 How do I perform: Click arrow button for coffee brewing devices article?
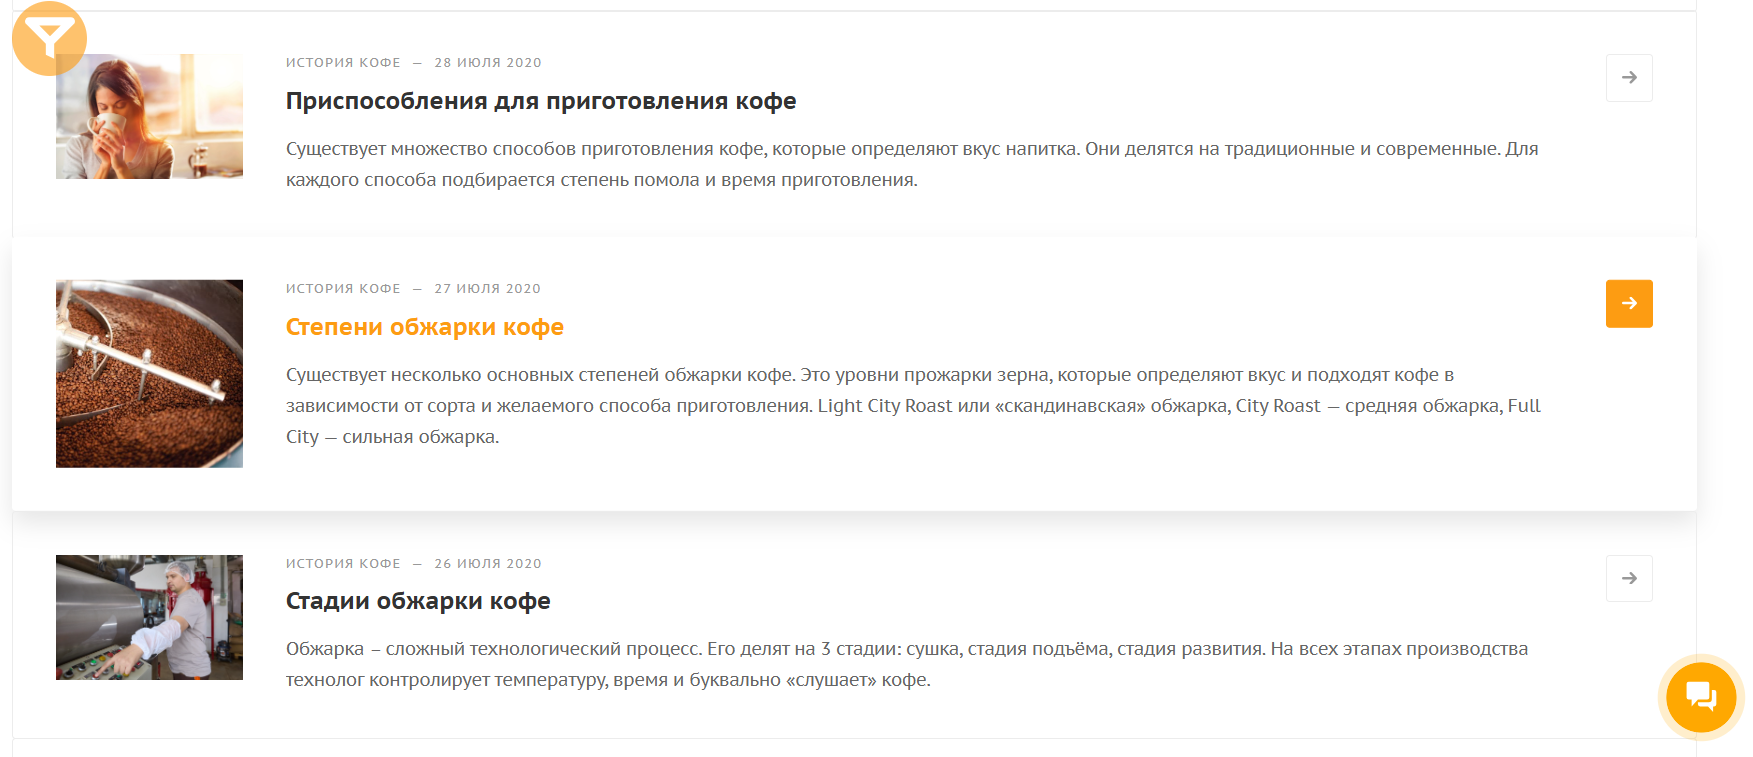pos(1628,78)
